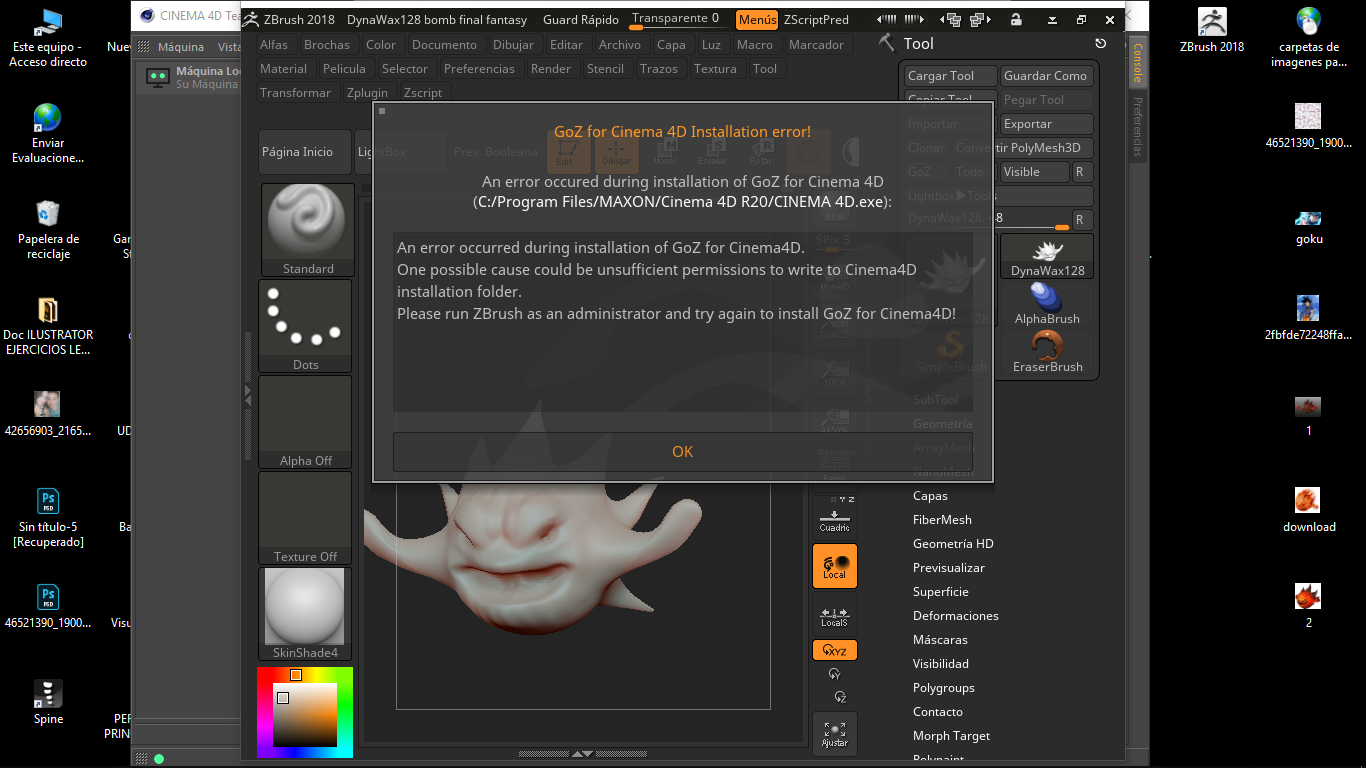Expand the Morph Target subpalette
1366x768 pixels.
(x=951, y=736)
